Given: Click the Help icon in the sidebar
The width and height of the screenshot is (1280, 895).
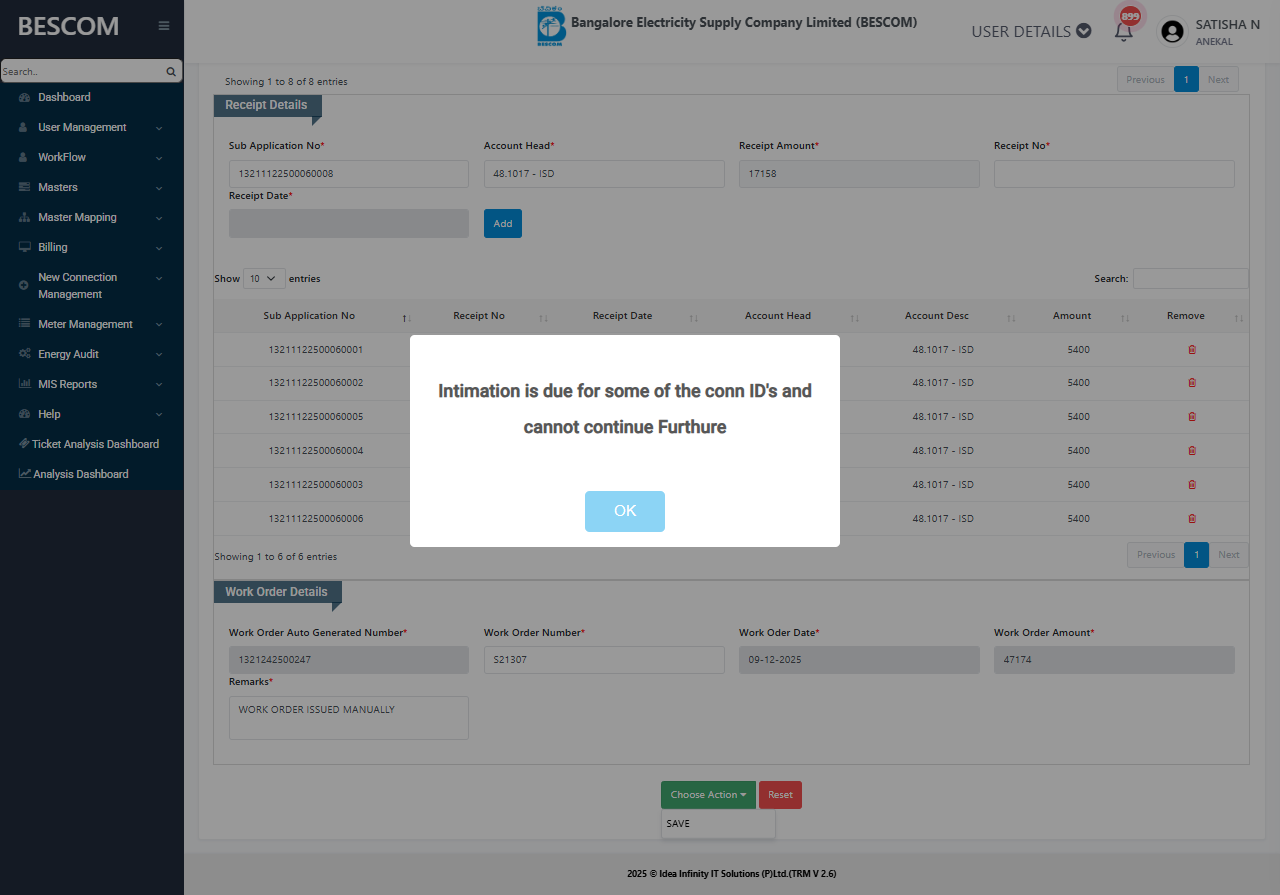Looking at the screenshot, I should tap(24, 414).
